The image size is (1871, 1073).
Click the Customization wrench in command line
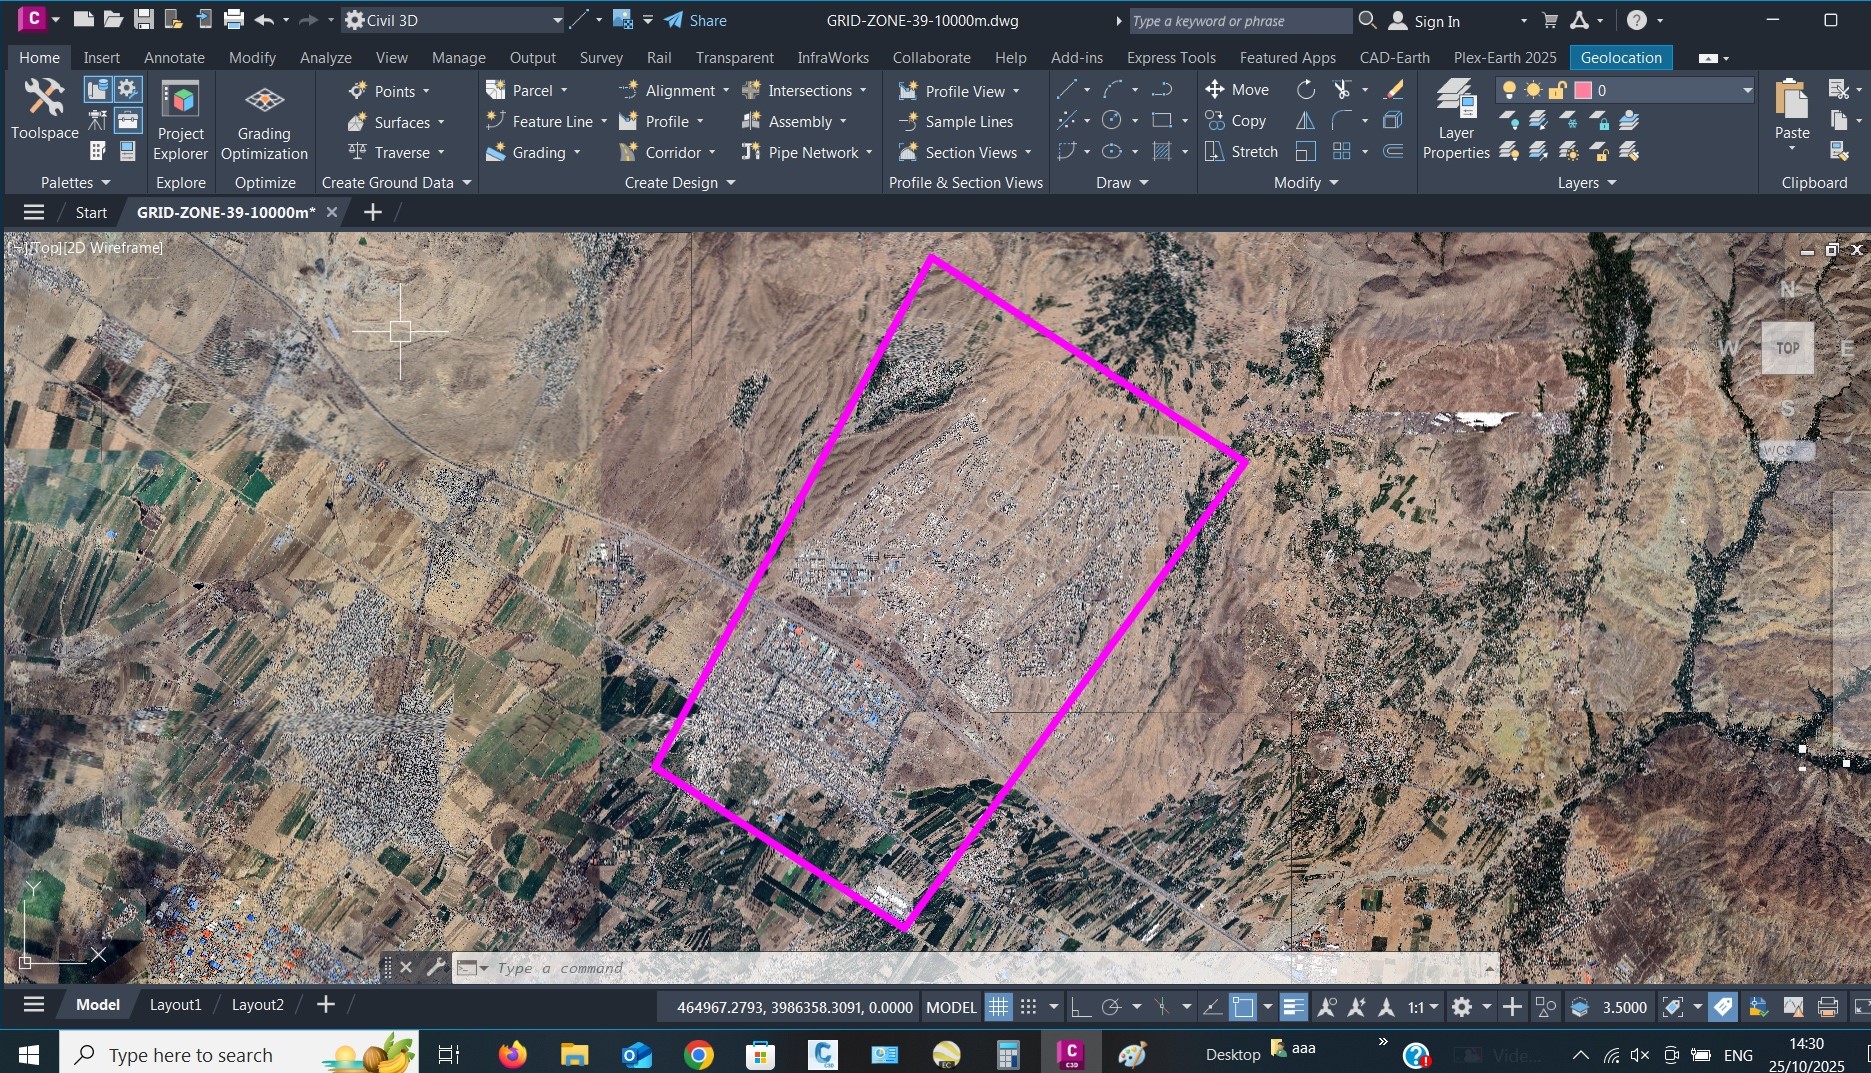[435, 967]
